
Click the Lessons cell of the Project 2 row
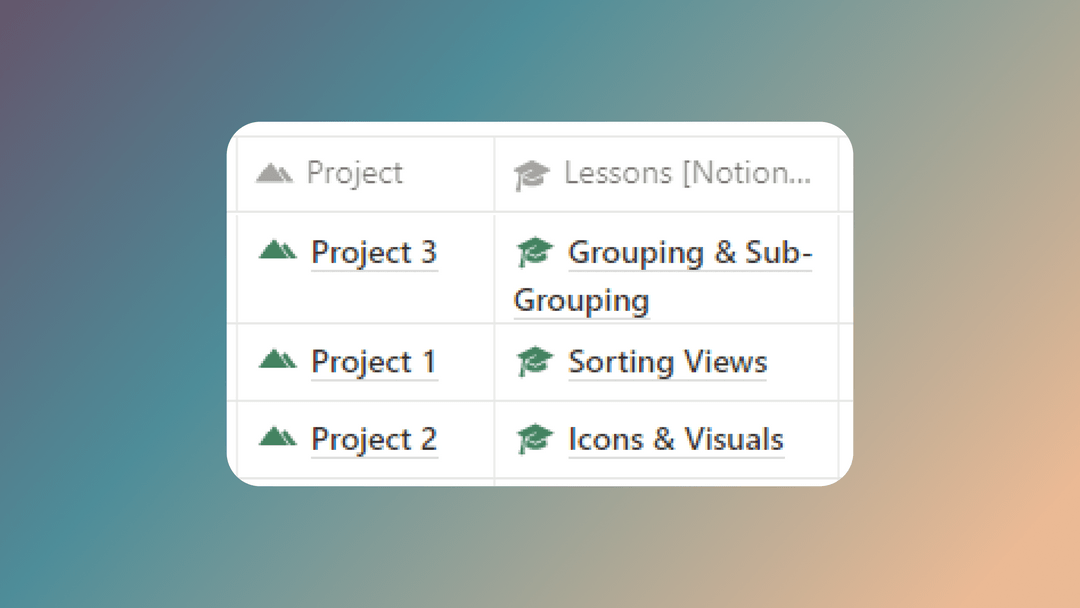[810, 439]
